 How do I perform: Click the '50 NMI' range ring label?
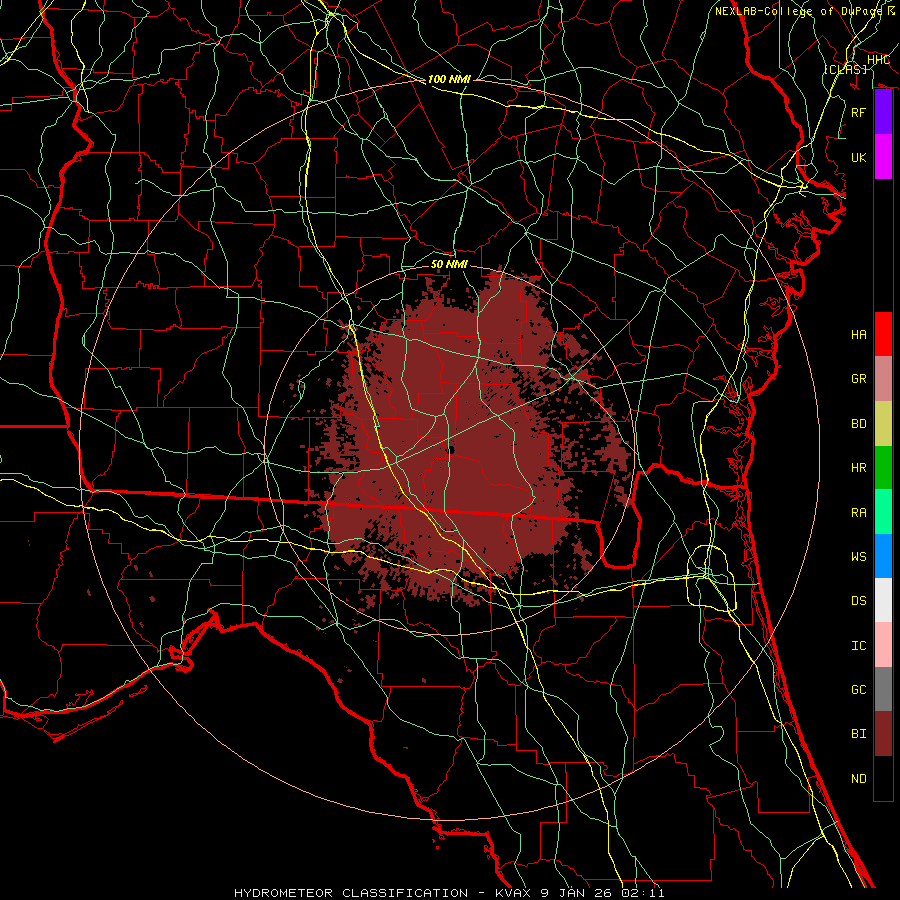(x=449, y=264)
